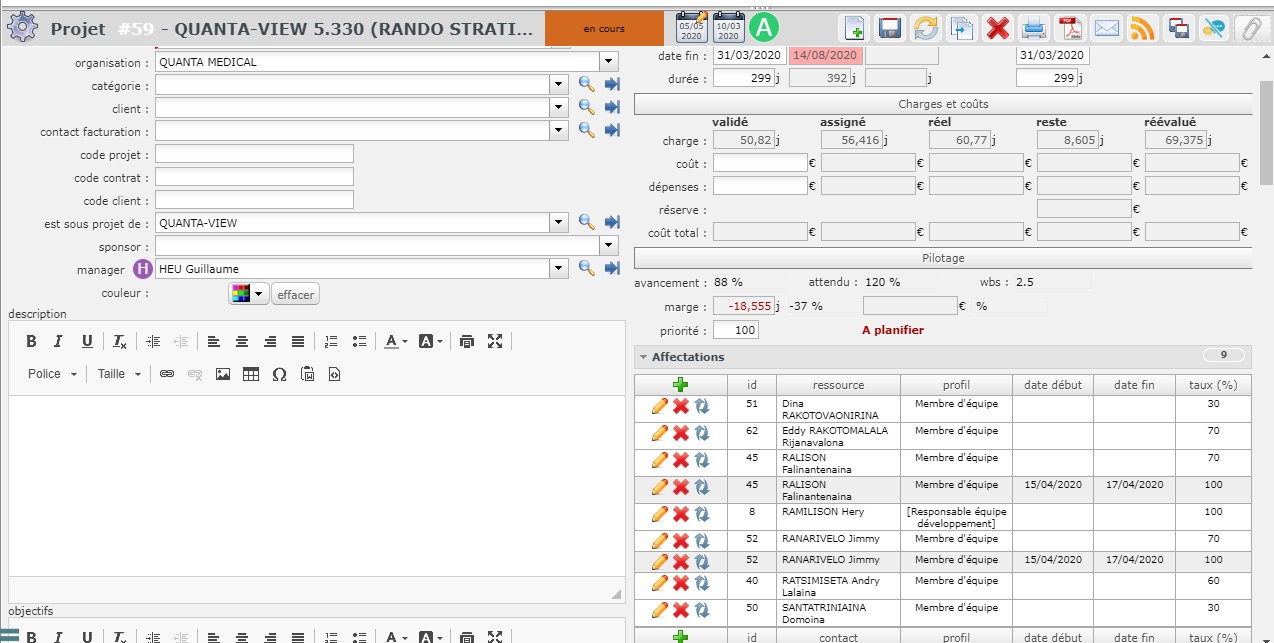
Task: Click into the code projet field
Action: pos(254,154)
